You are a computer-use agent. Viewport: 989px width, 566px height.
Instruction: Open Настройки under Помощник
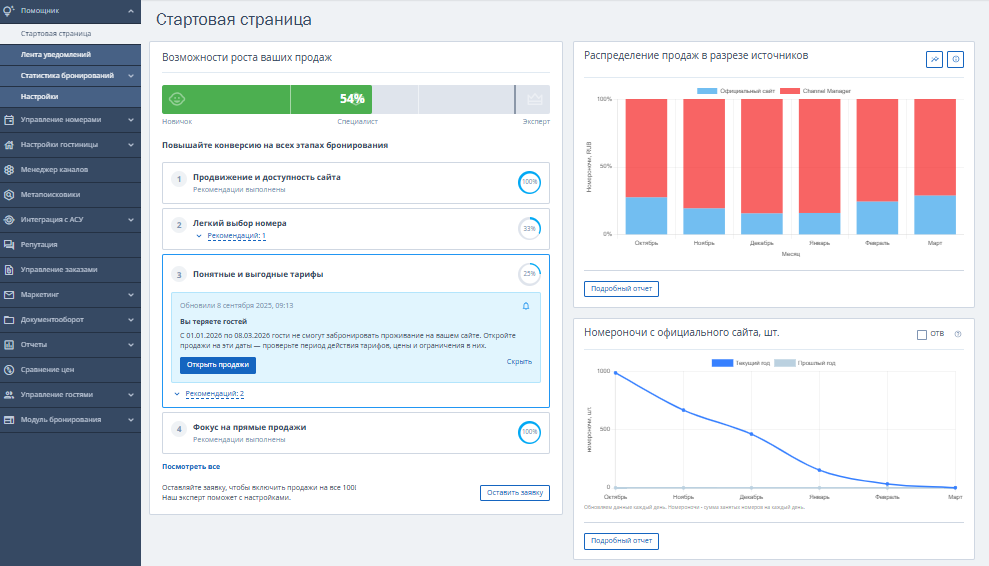[x=71, y=97]
